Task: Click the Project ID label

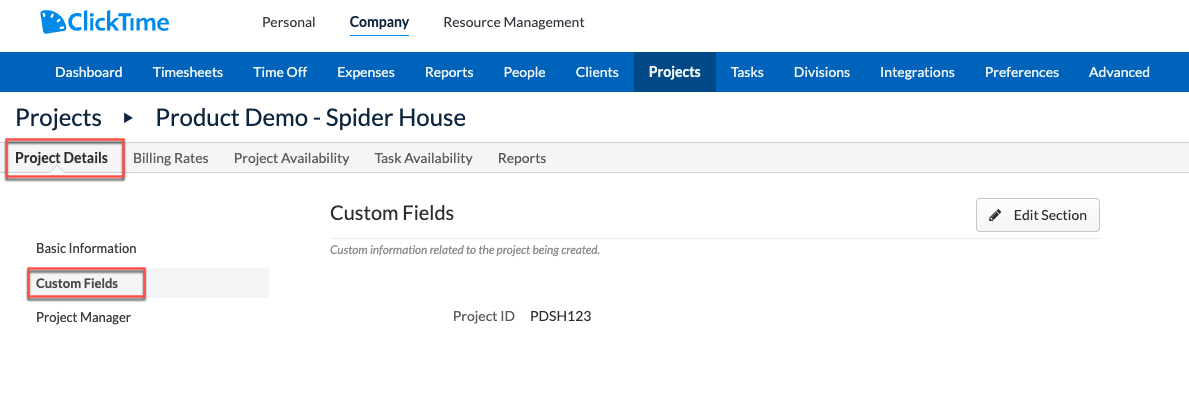Action: (484, 316)
